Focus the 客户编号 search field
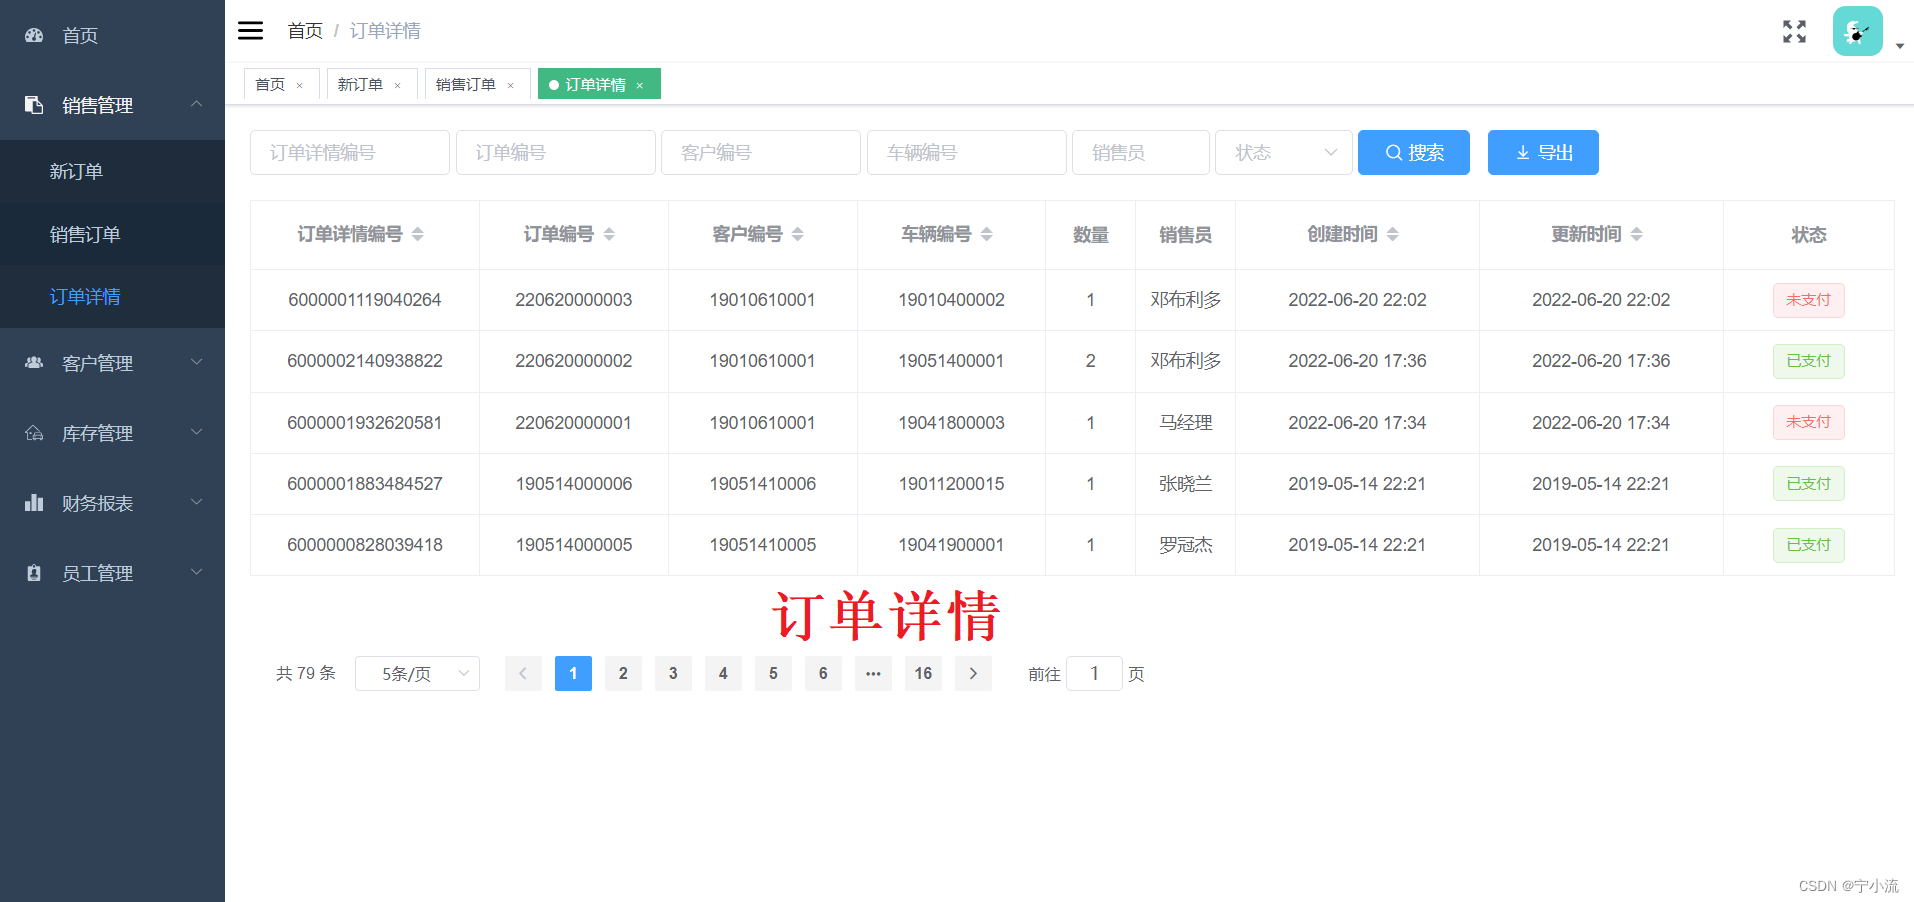 (761, 152)
